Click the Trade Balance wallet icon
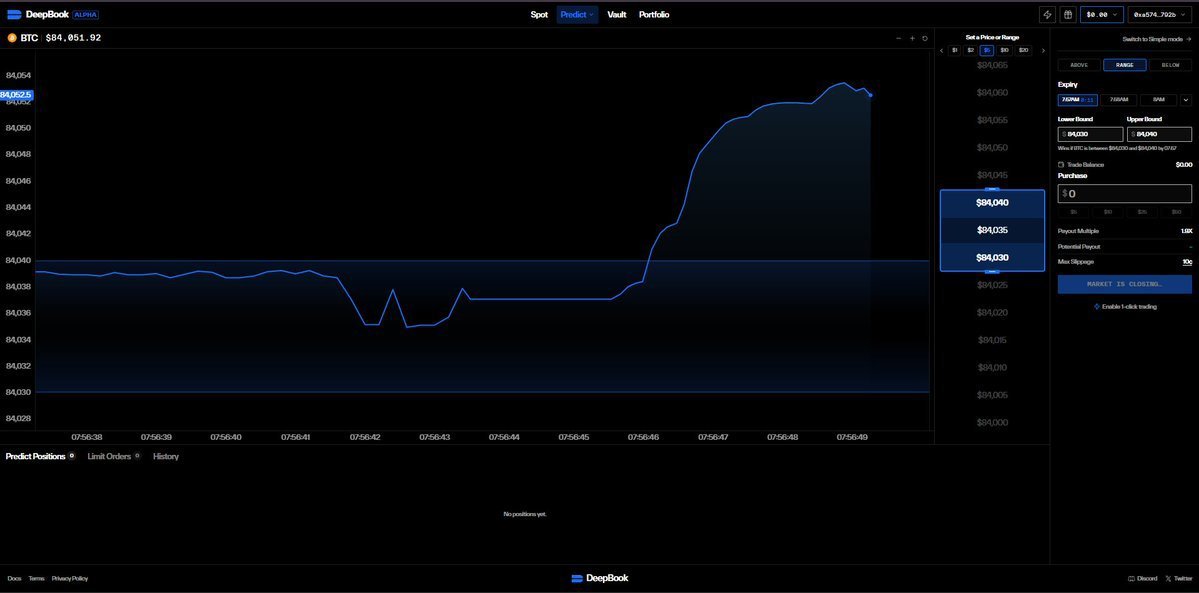1199x593 pixels. [x=1061, y=165]
